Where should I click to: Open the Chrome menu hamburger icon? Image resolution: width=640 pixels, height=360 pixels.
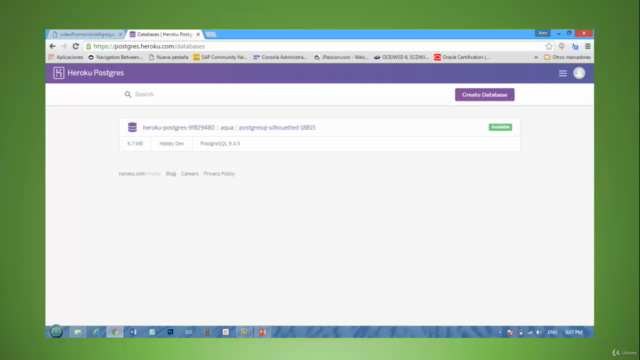tap(588, 46)
